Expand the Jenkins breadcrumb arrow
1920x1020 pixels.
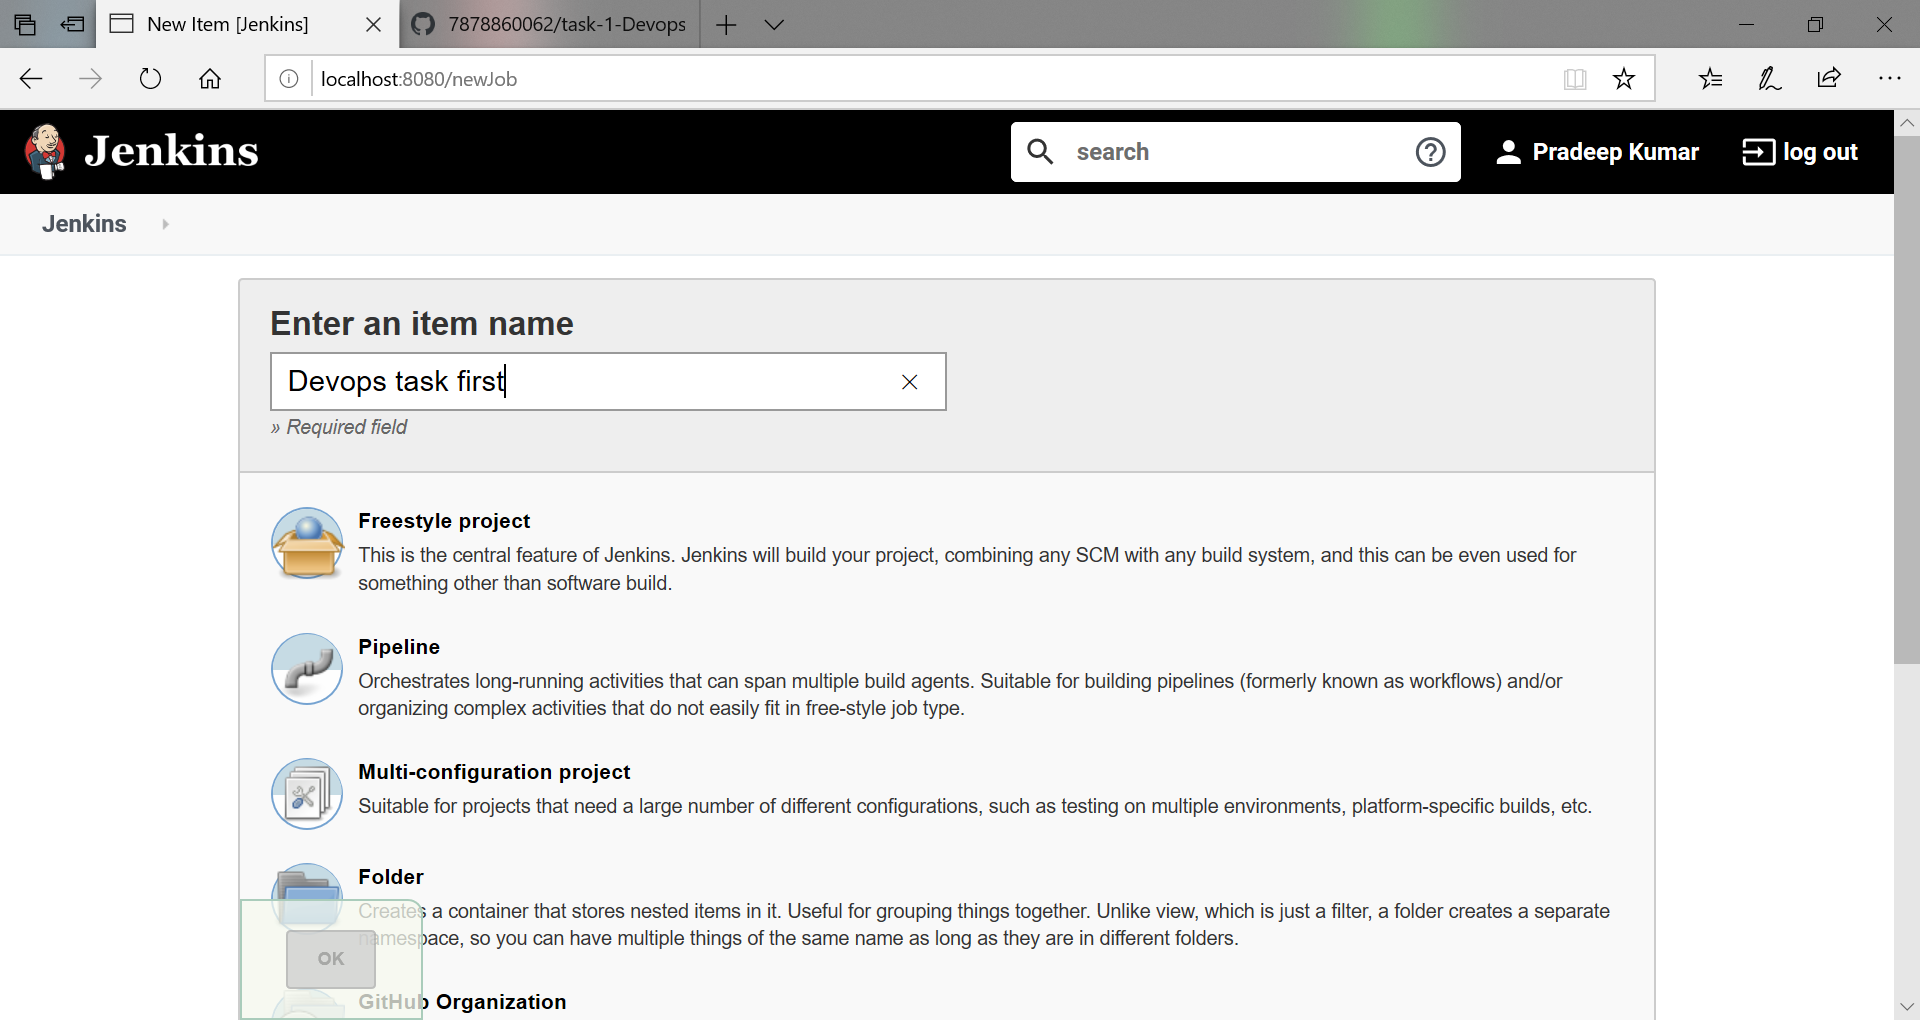click(x=166, y=224)
